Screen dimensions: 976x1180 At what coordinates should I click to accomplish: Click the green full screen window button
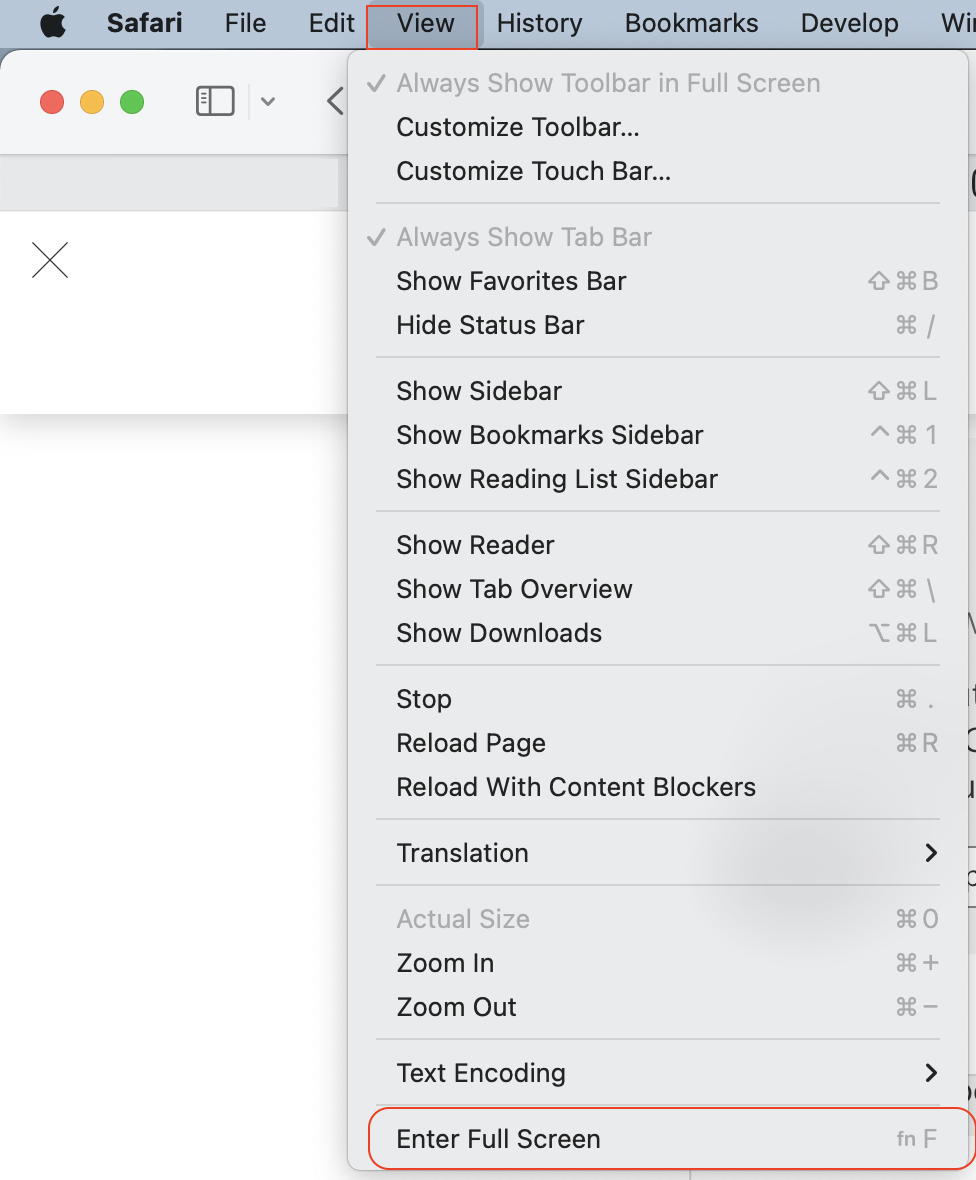tap(132, 102)
